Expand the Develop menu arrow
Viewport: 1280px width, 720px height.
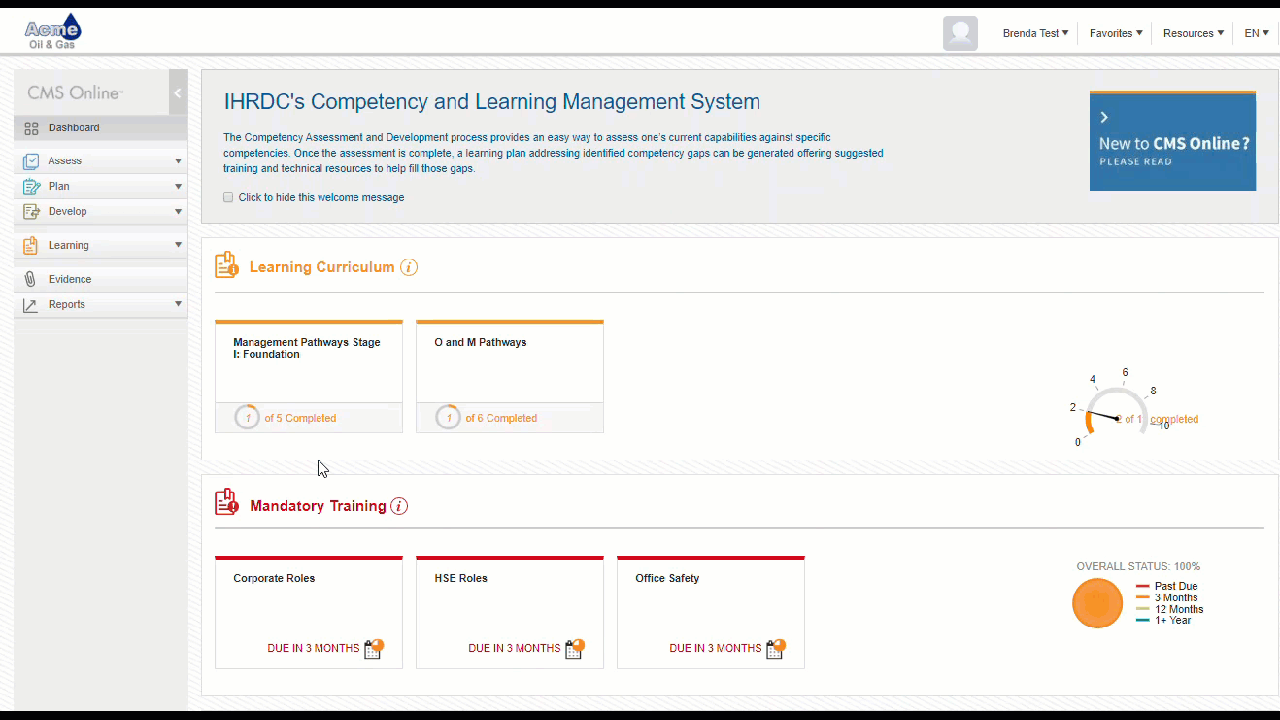tap(178, 211)
